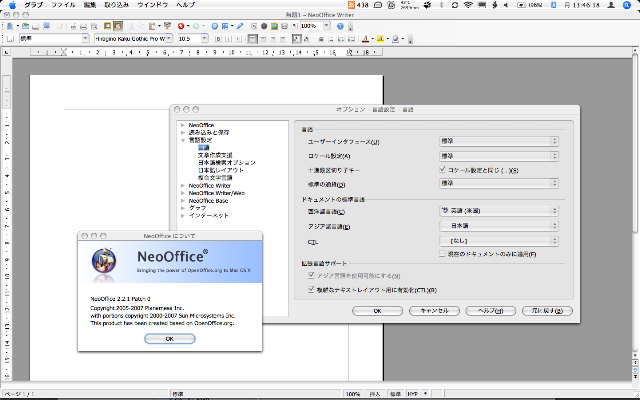640x400 pixels.
Task: Click the Increase Indent icon
Action: pos(352,39)
